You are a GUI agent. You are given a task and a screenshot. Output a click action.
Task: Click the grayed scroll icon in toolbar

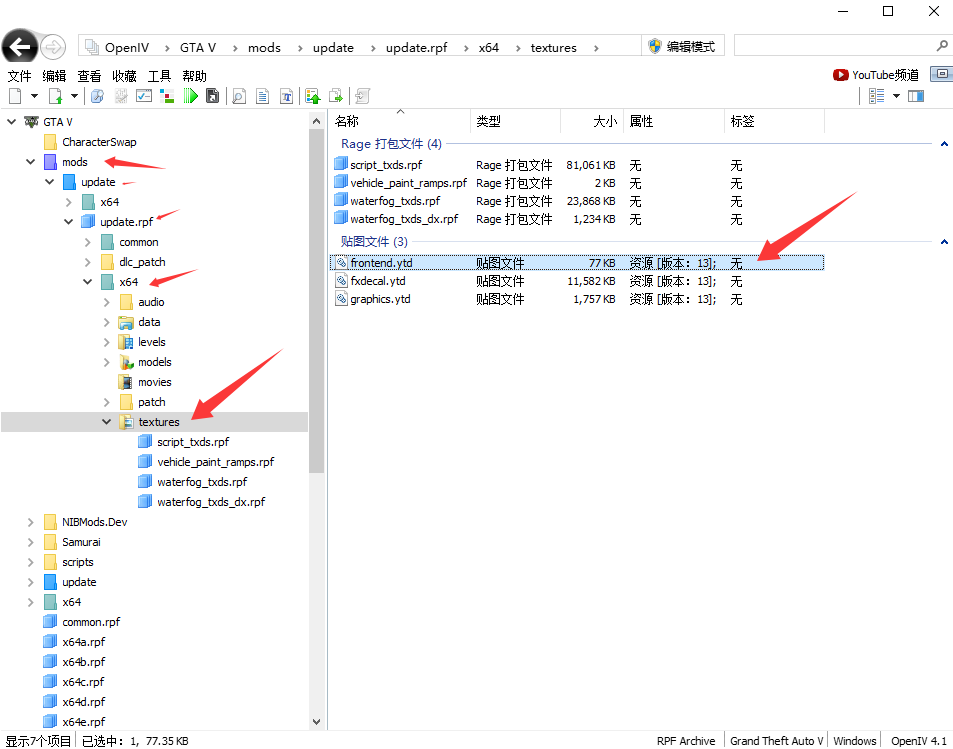pos(363,96)
